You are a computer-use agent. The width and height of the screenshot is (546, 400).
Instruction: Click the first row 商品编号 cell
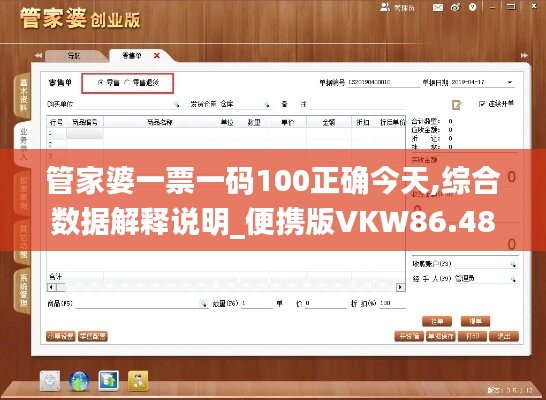85,133
